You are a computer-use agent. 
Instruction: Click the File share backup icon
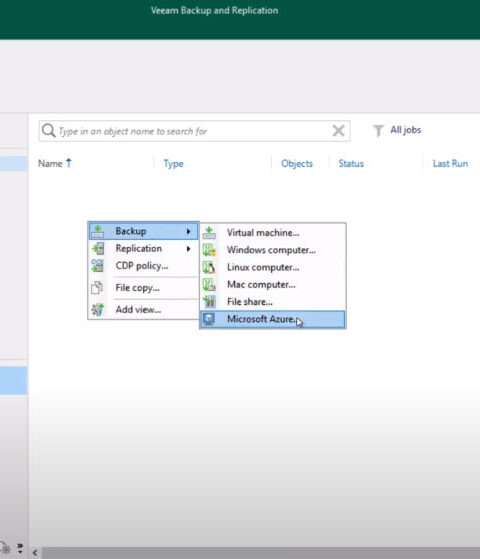(209, 302)
